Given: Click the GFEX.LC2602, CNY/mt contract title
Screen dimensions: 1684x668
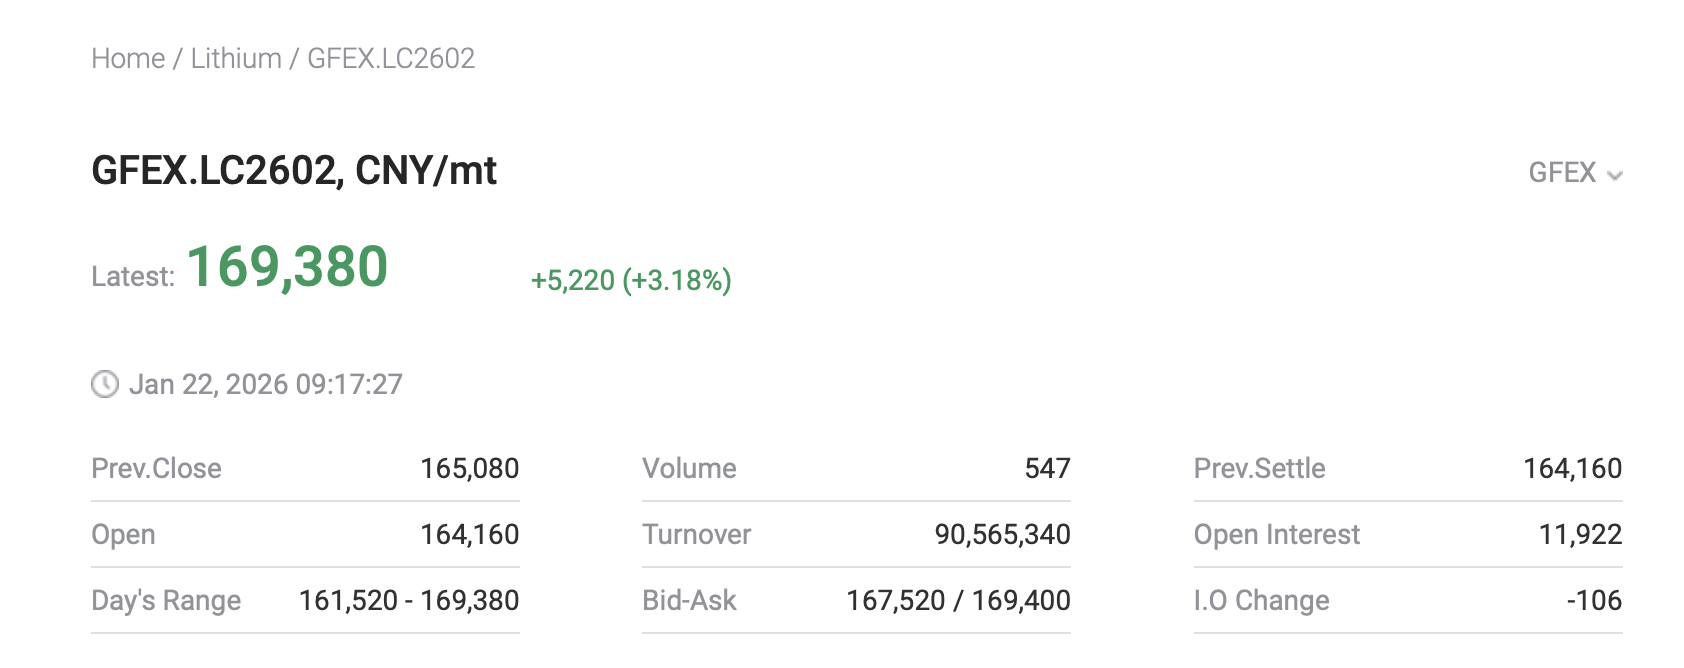Looking at the screenshot, I should 295,171.
